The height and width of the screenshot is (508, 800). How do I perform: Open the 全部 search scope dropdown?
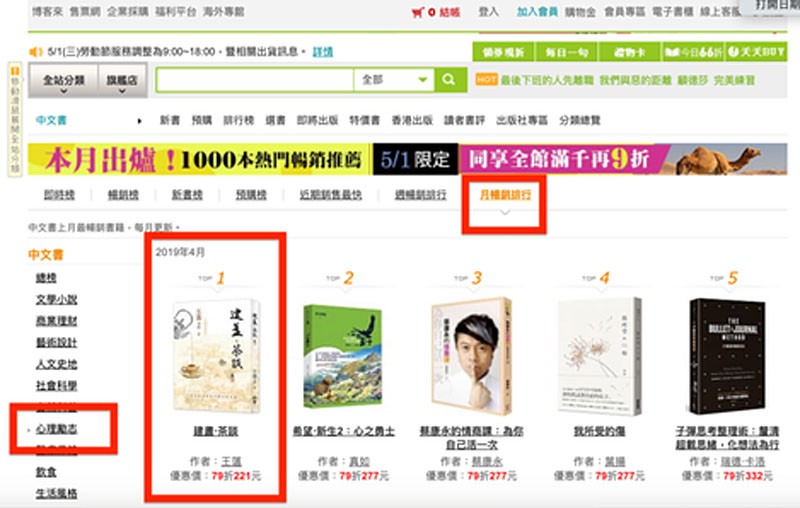pyautogui.click(x=394, y=80)
